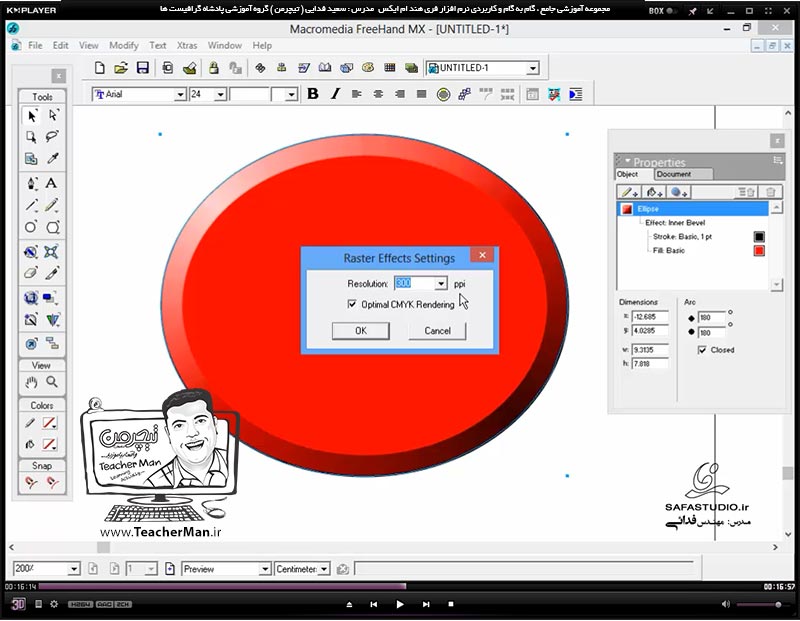The width and height of the screenshot is (800, 621).
Task: Toggle the Closed checkbox under Arc
Action: [x=702, y=350]
